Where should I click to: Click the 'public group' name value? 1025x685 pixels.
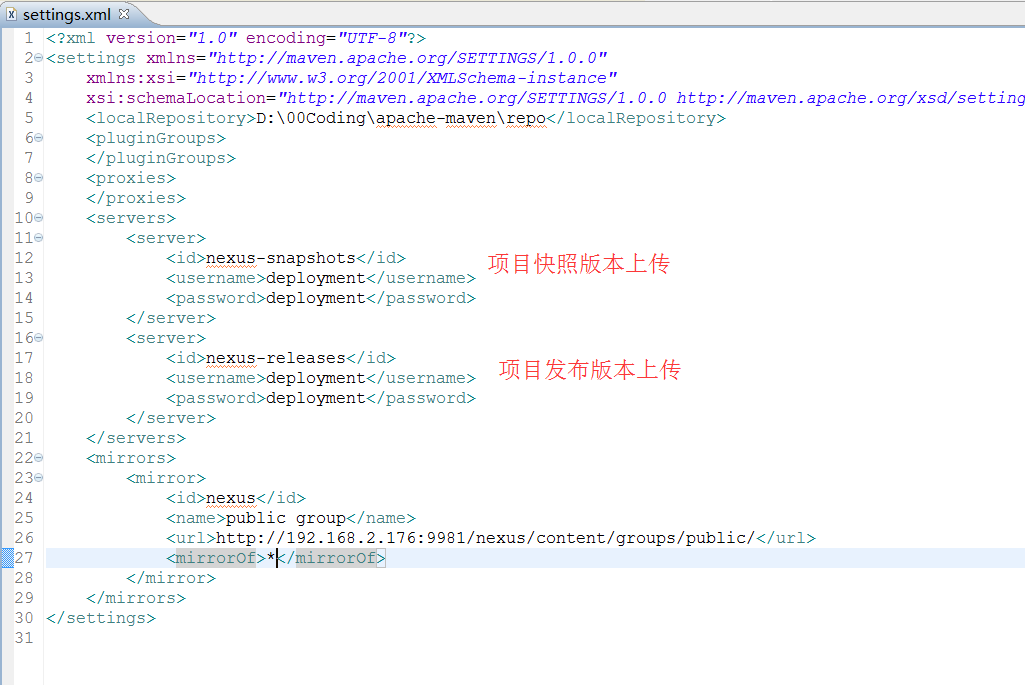coord(286,518)
